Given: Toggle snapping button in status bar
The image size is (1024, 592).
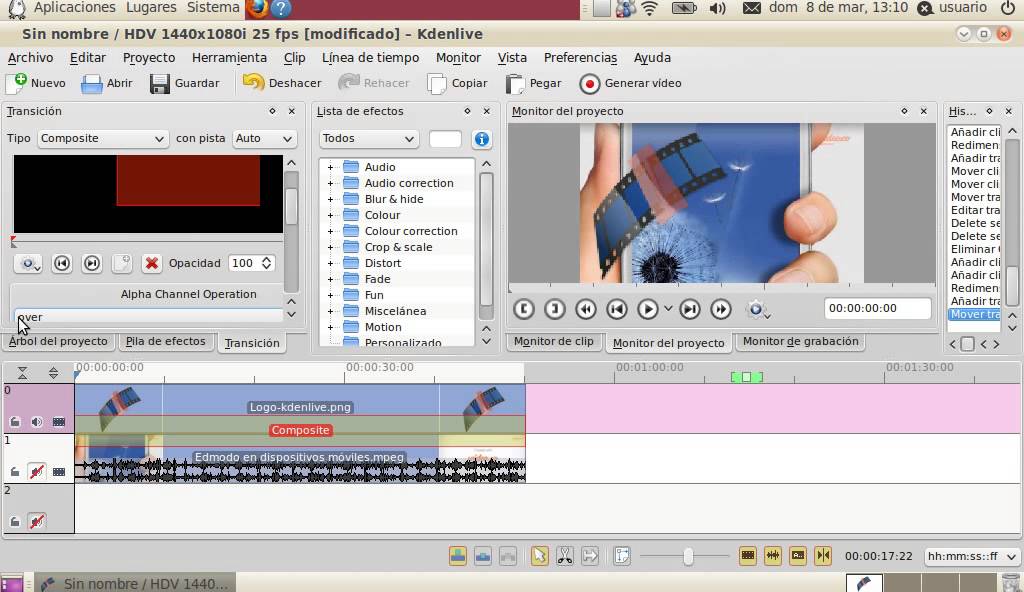Looking at the screenshot, I should coord(823,556).
